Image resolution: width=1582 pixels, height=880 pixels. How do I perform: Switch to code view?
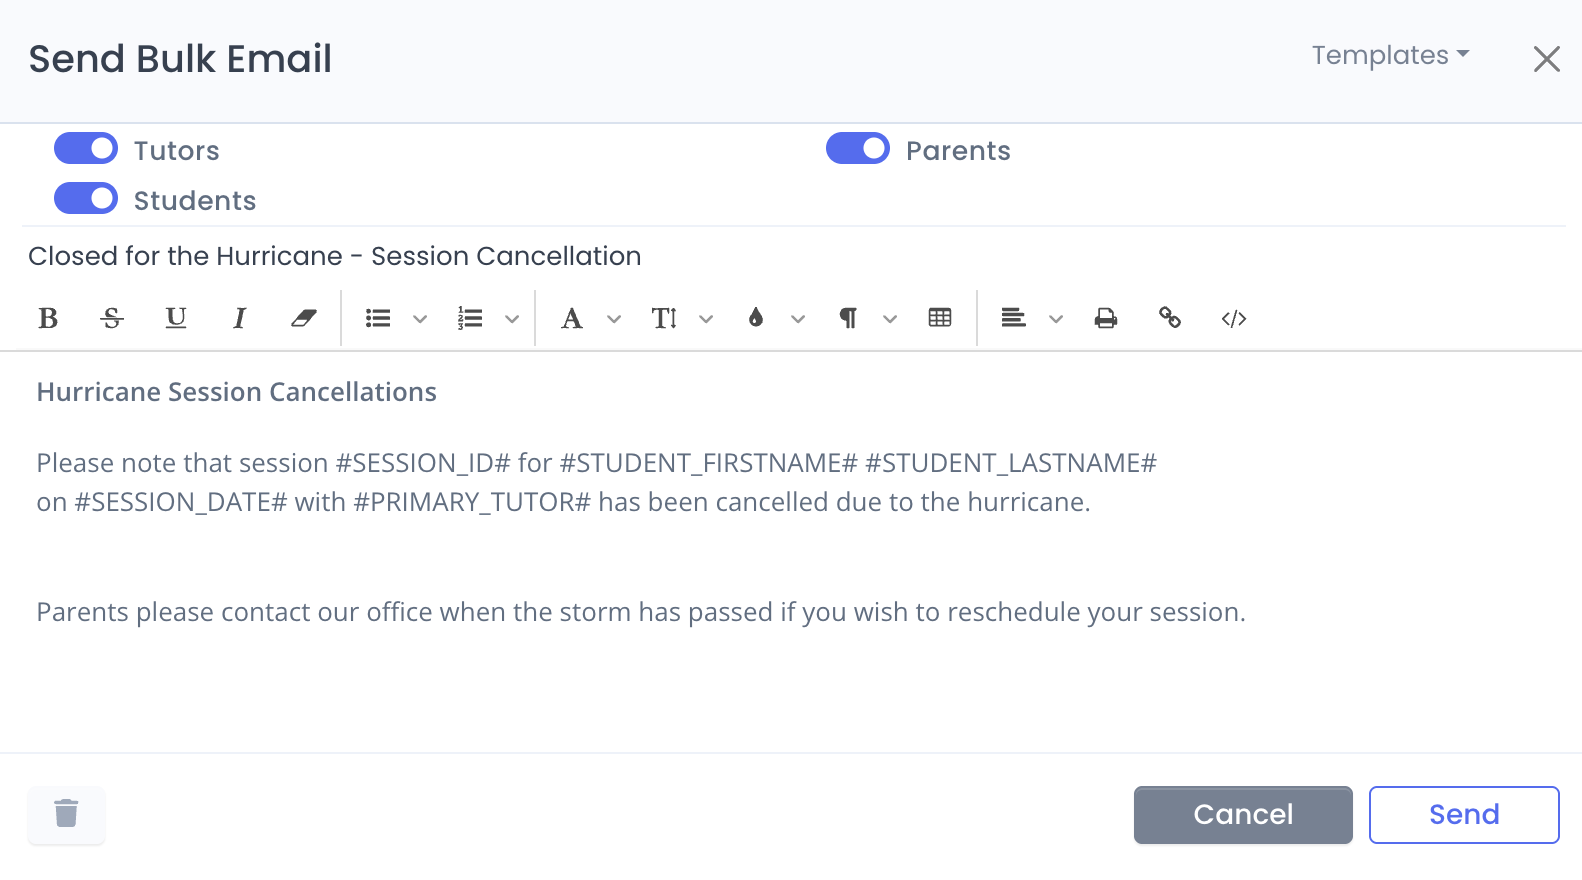coord(1234,318)
